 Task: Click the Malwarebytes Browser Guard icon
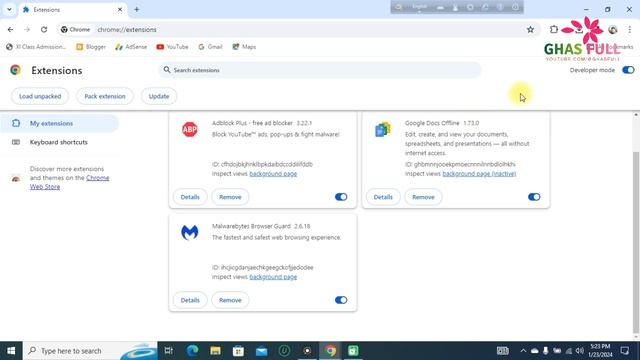[190, 233]
